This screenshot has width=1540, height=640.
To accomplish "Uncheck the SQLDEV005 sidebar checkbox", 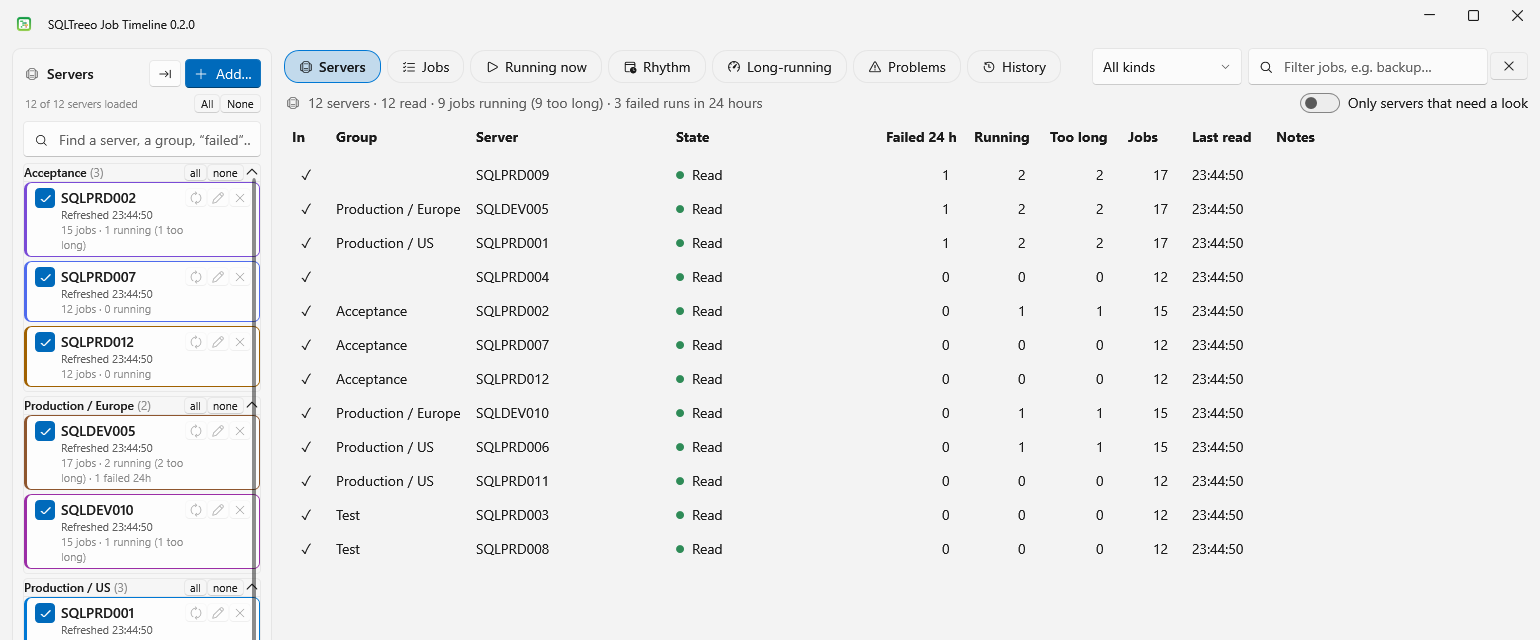I will 45,431.
